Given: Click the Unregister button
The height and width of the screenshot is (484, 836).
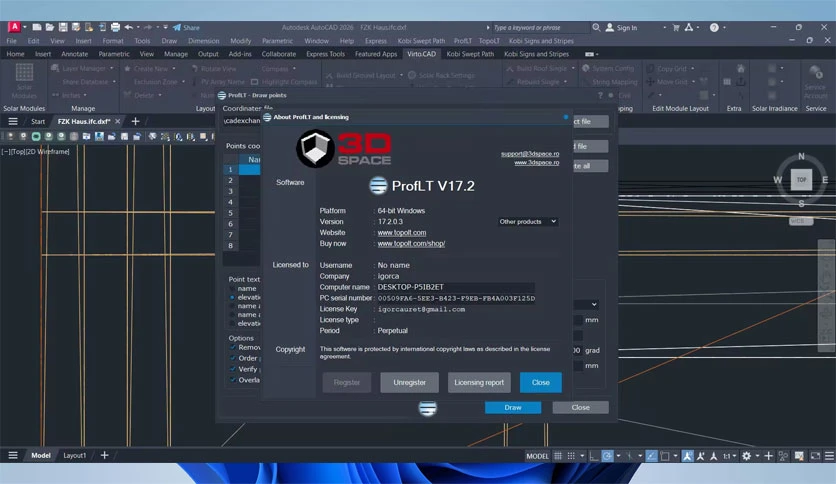Looking at the screenshot, I should [409, 382].
